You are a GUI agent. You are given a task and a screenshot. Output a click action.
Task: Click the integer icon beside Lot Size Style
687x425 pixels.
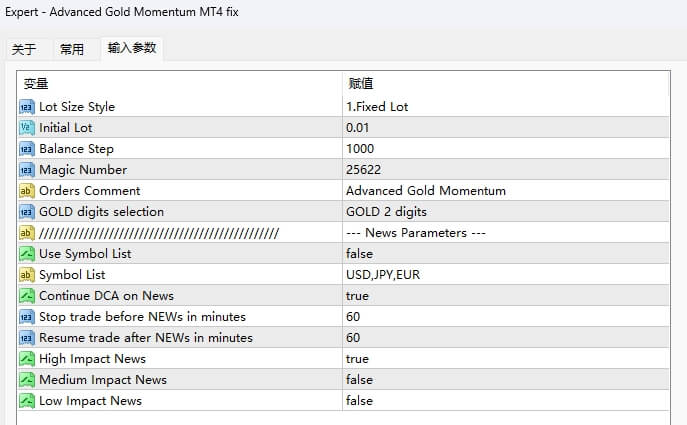(27, 107)
